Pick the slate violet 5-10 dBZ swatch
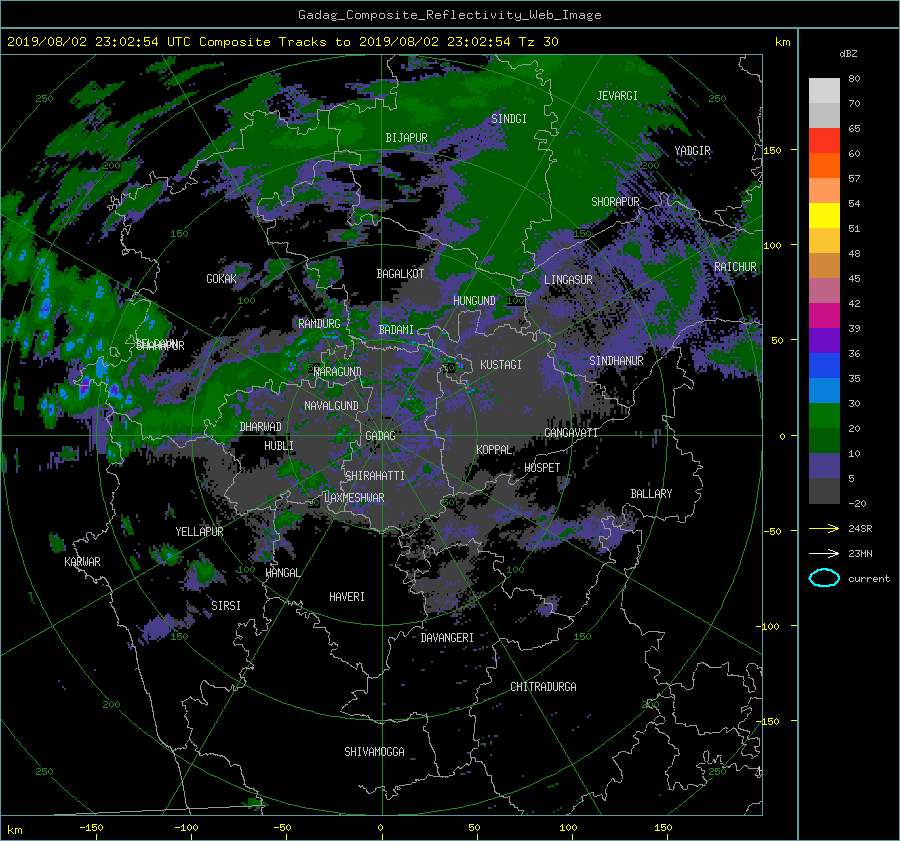The height and width of the screenshot is (841, 900). tap(824, 466)
